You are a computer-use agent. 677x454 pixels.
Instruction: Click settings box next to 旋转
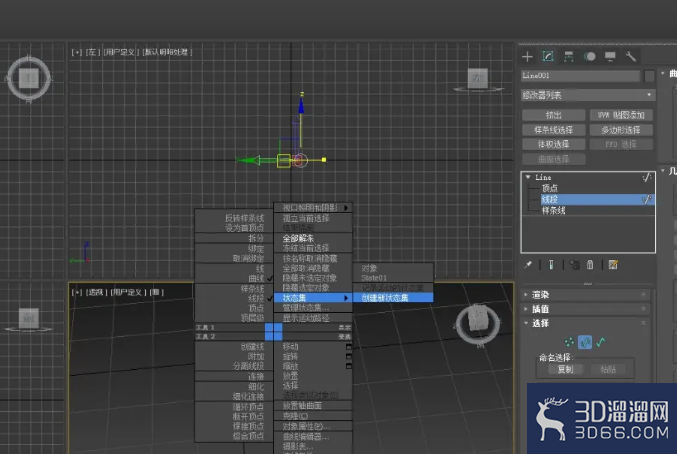click(348, 357)
